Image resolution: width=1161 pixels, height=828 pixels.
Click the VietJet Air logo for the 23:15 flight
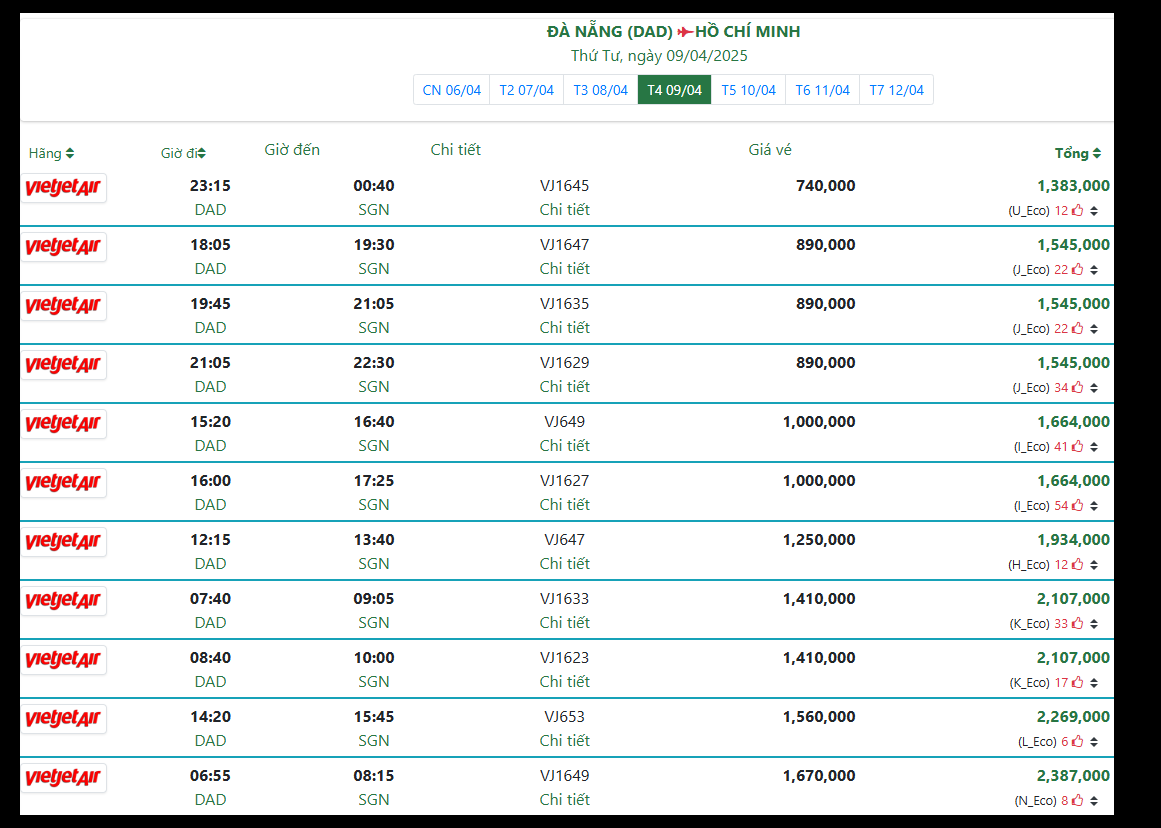(64, 188)
